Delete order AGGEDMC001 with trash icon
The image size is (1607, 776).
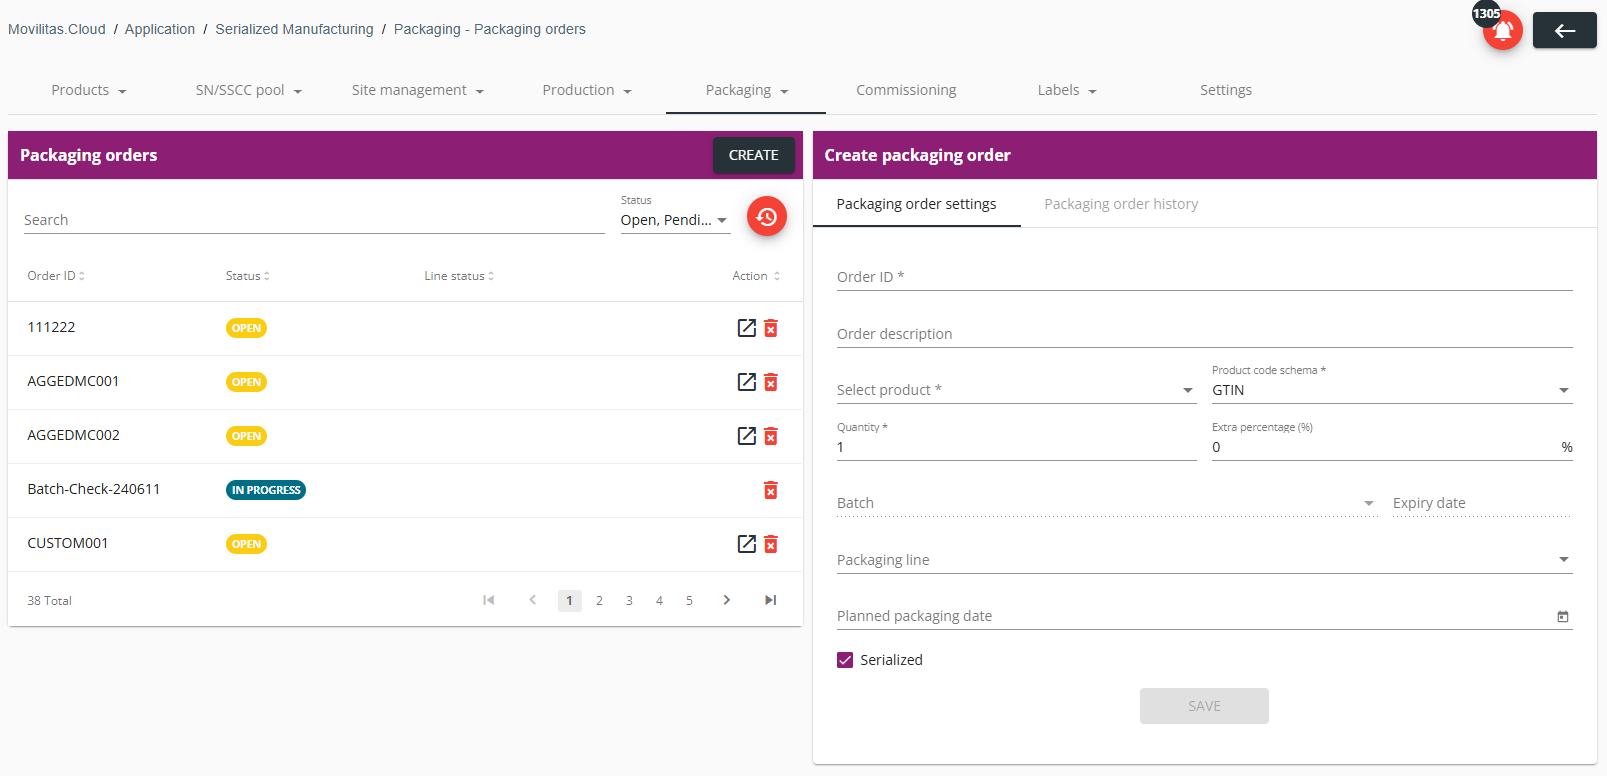771,382
